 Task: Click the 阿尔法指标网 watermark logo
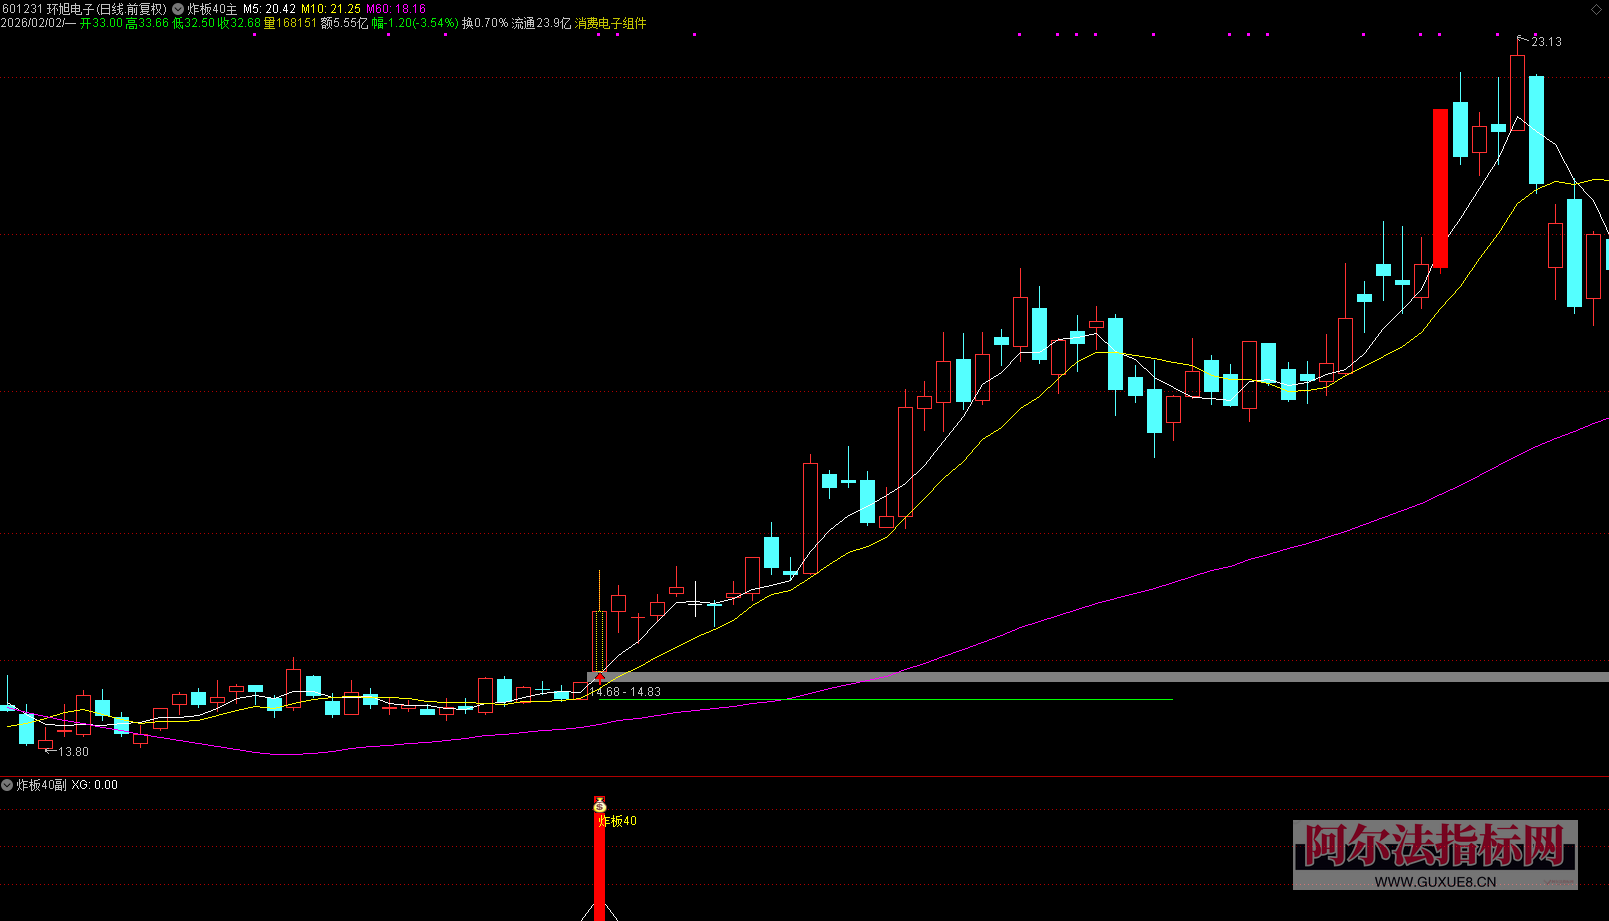(x=1435, y=846)
